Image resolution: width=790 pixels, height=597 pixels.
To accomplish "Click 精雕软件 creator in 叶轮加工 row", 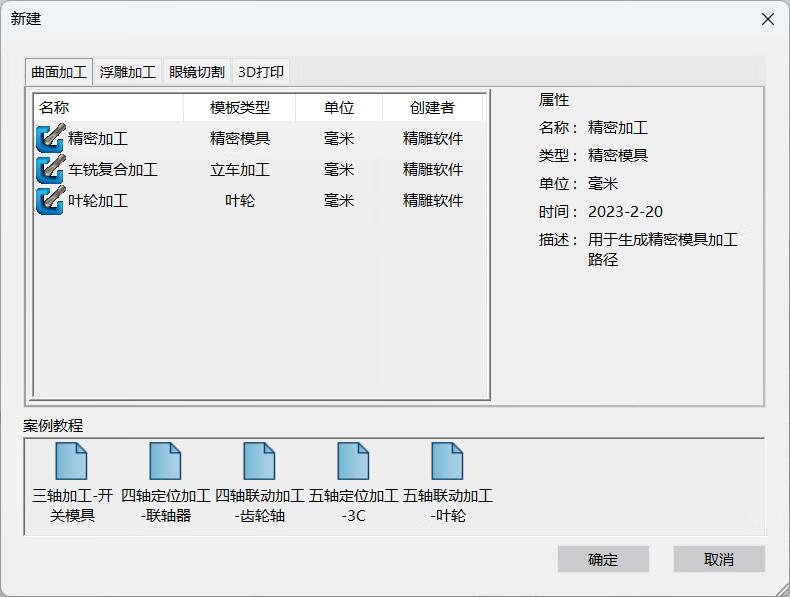I will pyautogui.click(x=433, y=201).
